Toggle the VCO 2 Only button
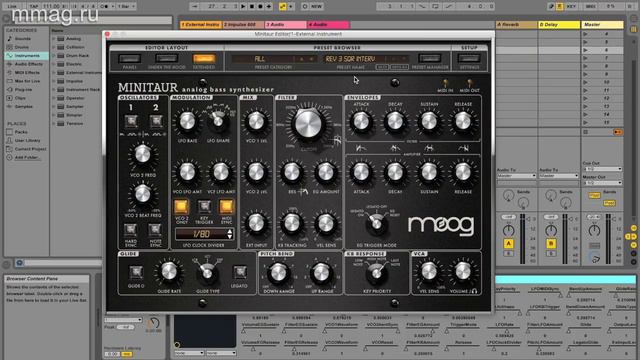The width and height of the screenshot is (640, 360). click(181, 207)
